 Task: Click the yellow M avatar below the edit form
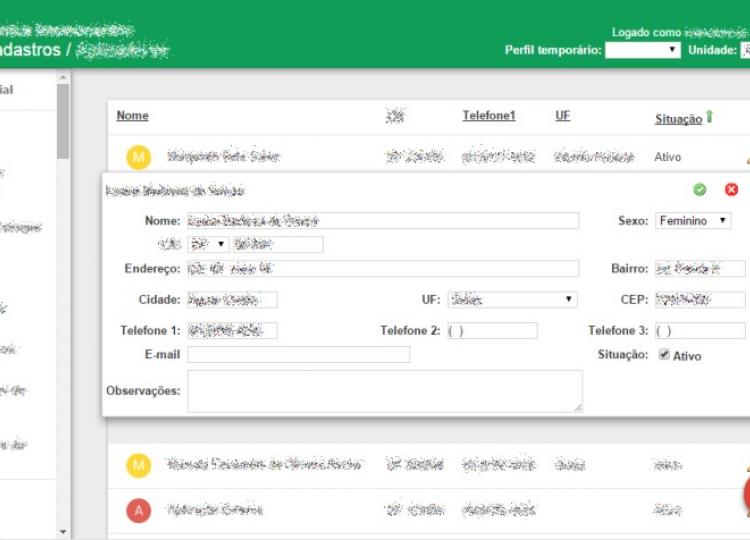(x=139, y=465)
